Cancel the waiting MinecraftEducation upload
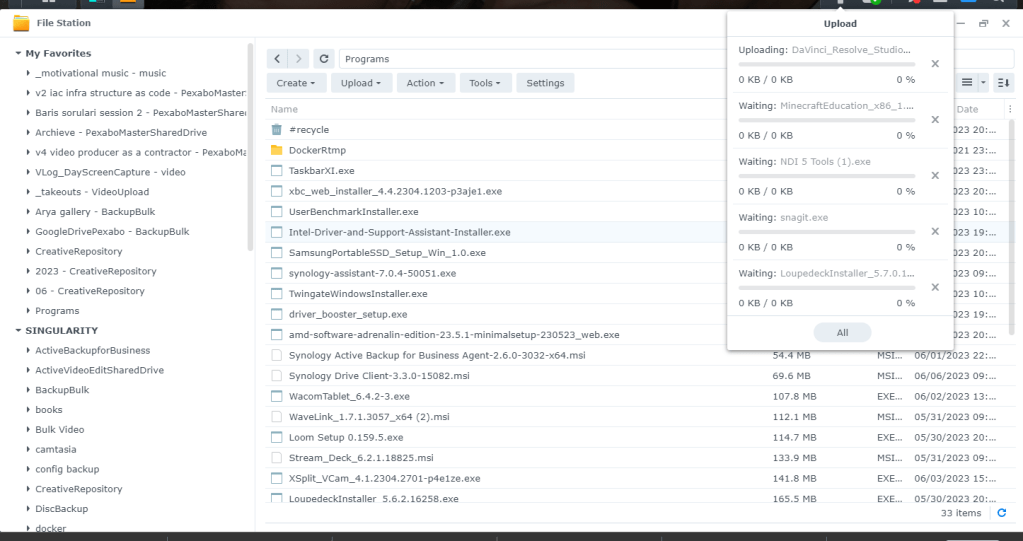This screenshot has height=541, width=1023. click(x=935, y=119)
